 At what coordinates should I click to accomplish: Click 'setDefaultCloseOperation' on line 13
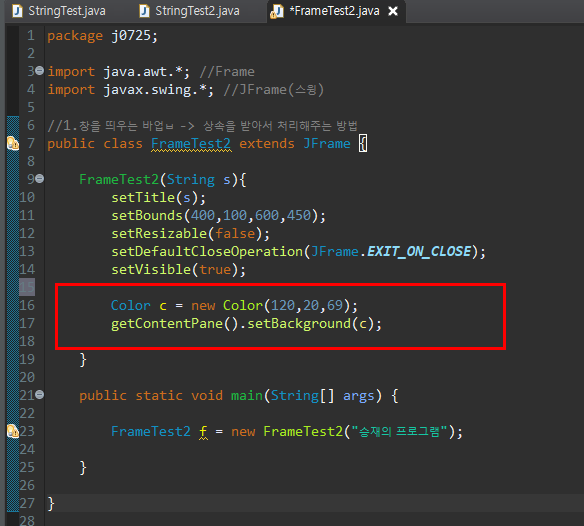(207, 252)
